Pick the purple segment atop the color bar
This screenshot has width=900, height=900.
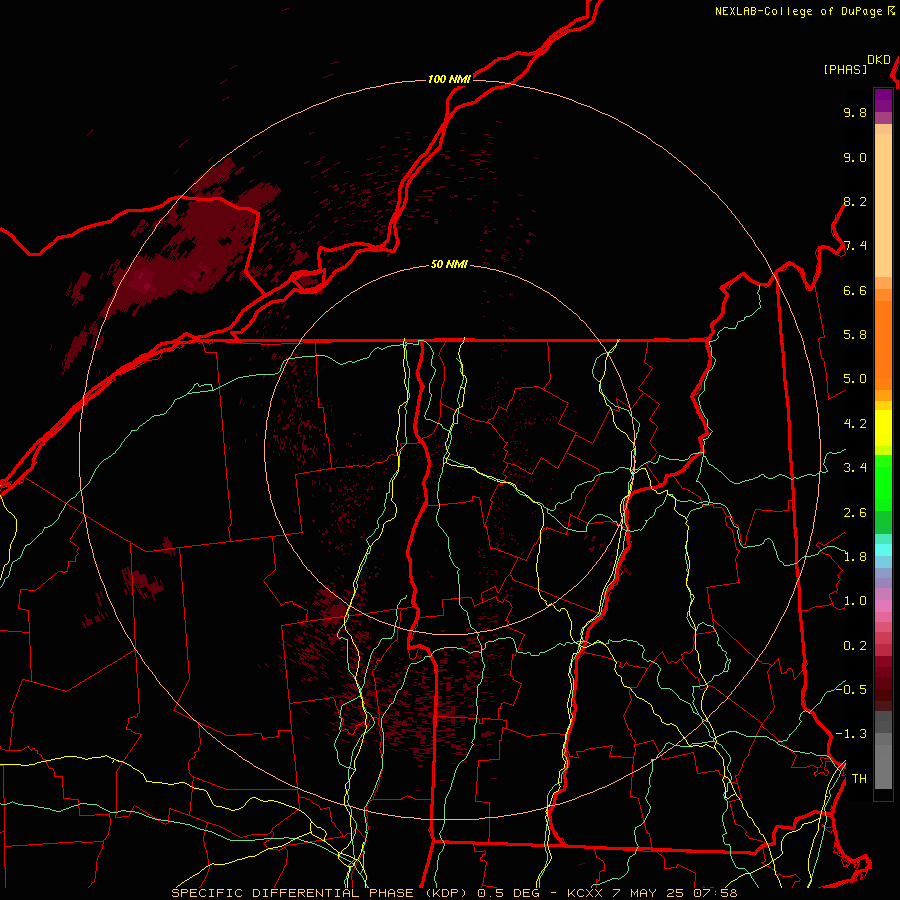[x=883, y=100]
